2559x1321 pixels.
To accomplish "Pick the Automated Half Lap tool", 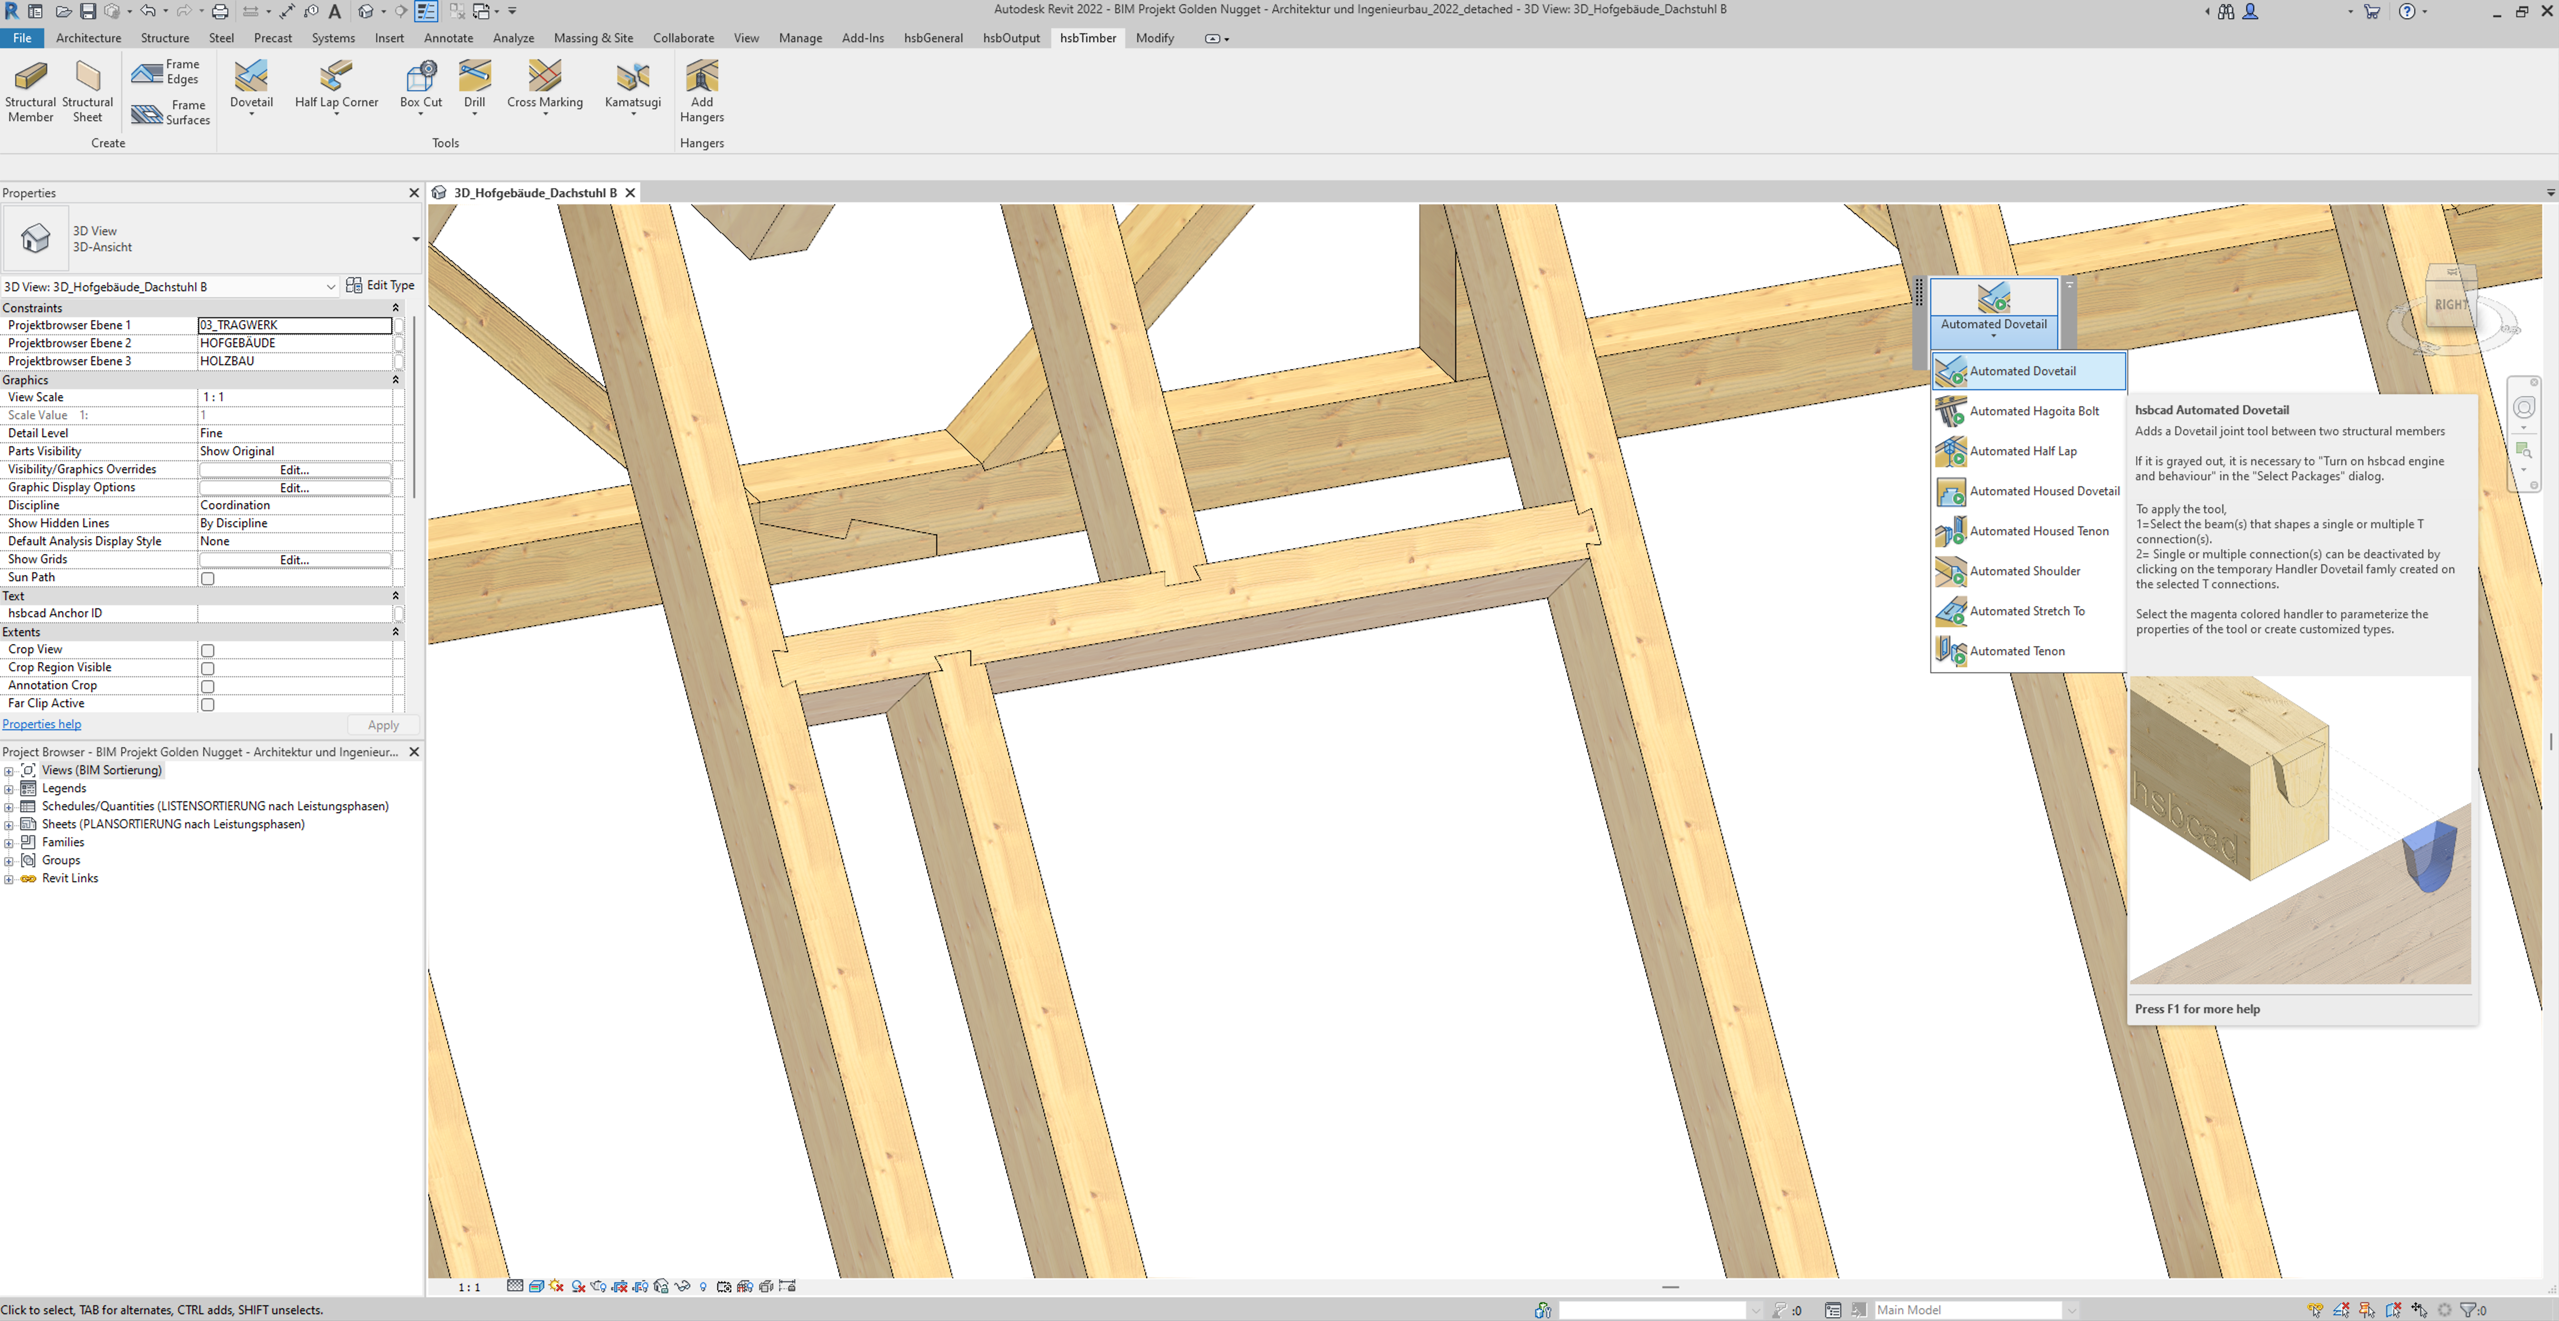I will [2022, 451].
